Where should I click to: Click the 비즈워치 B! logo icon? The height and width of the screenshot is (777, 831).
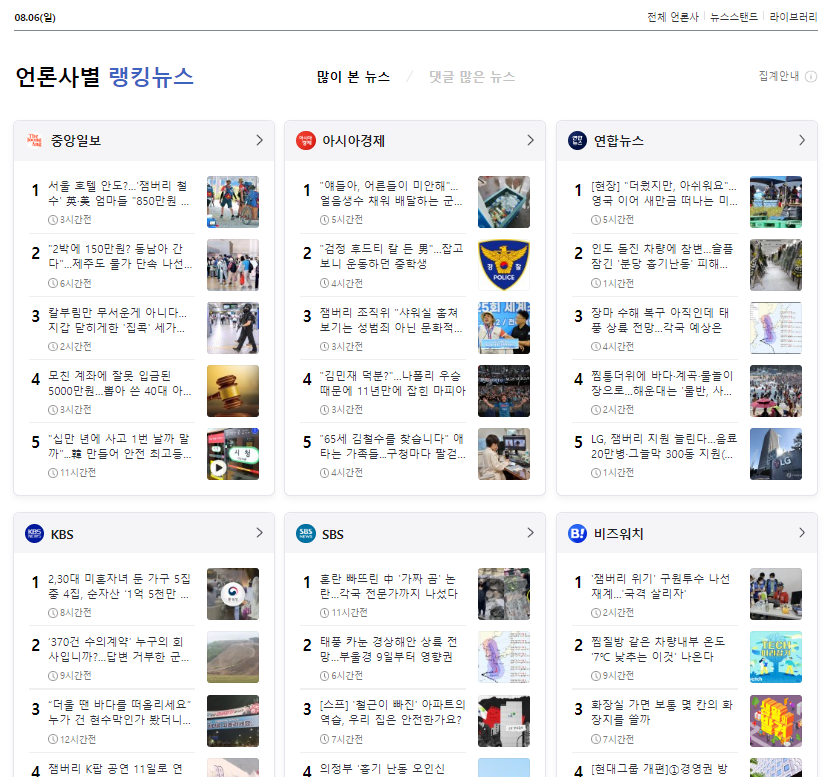(578, 533)
